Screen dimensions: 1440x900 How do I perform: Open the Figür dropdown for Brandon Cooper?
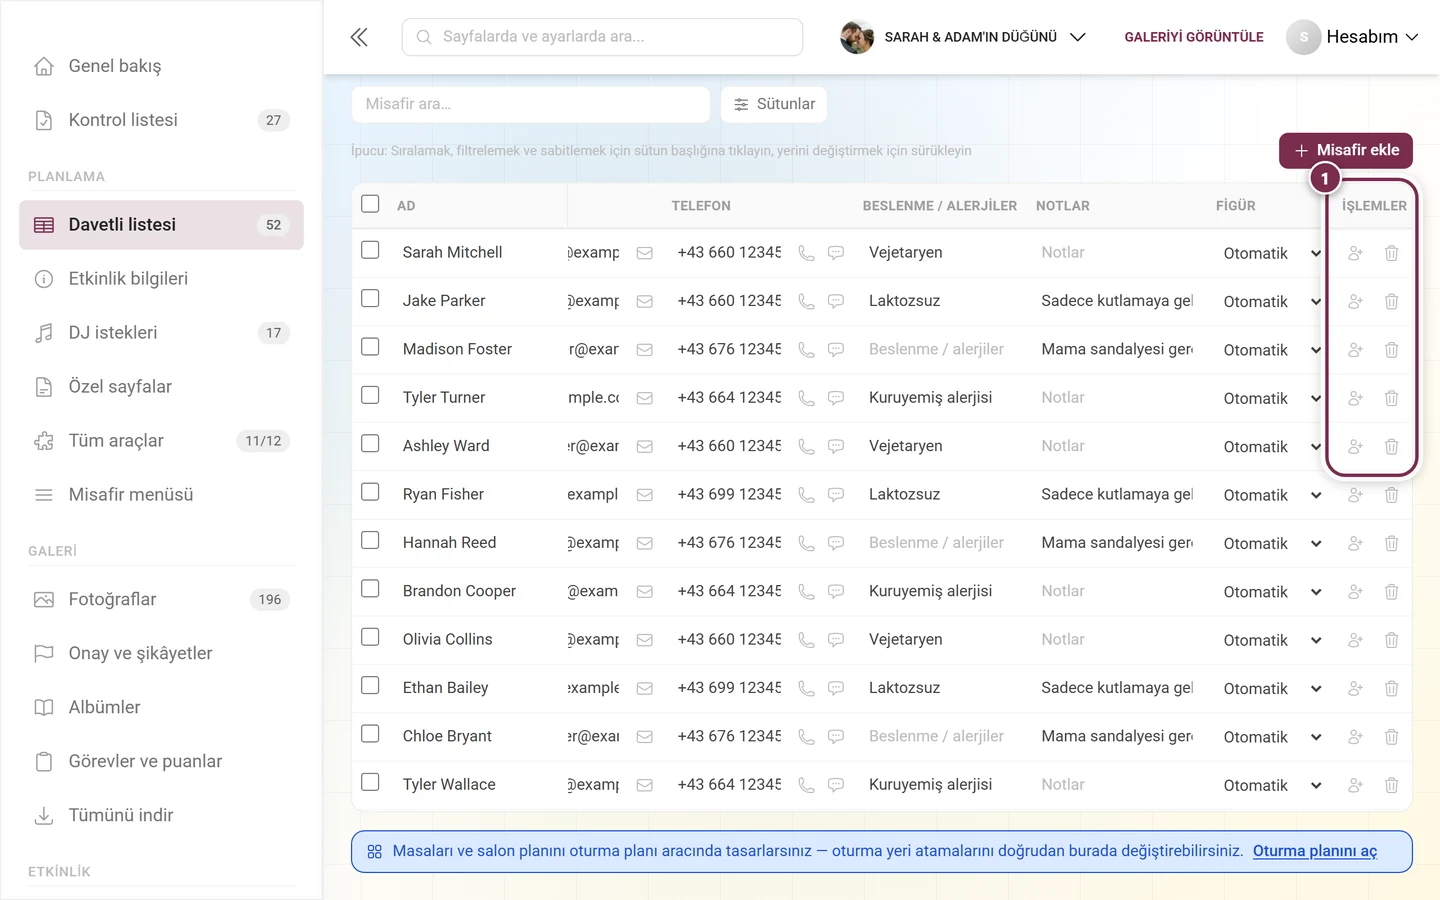[1272, 592]
